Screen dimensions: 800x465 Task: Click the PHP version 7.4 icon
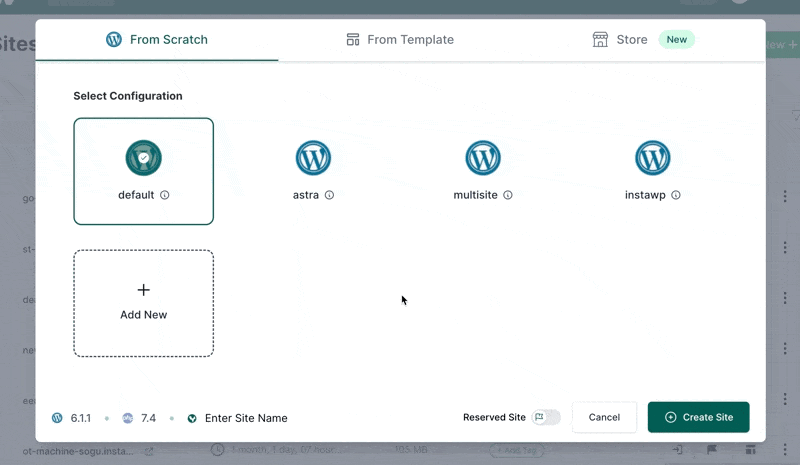pos(128,418)
